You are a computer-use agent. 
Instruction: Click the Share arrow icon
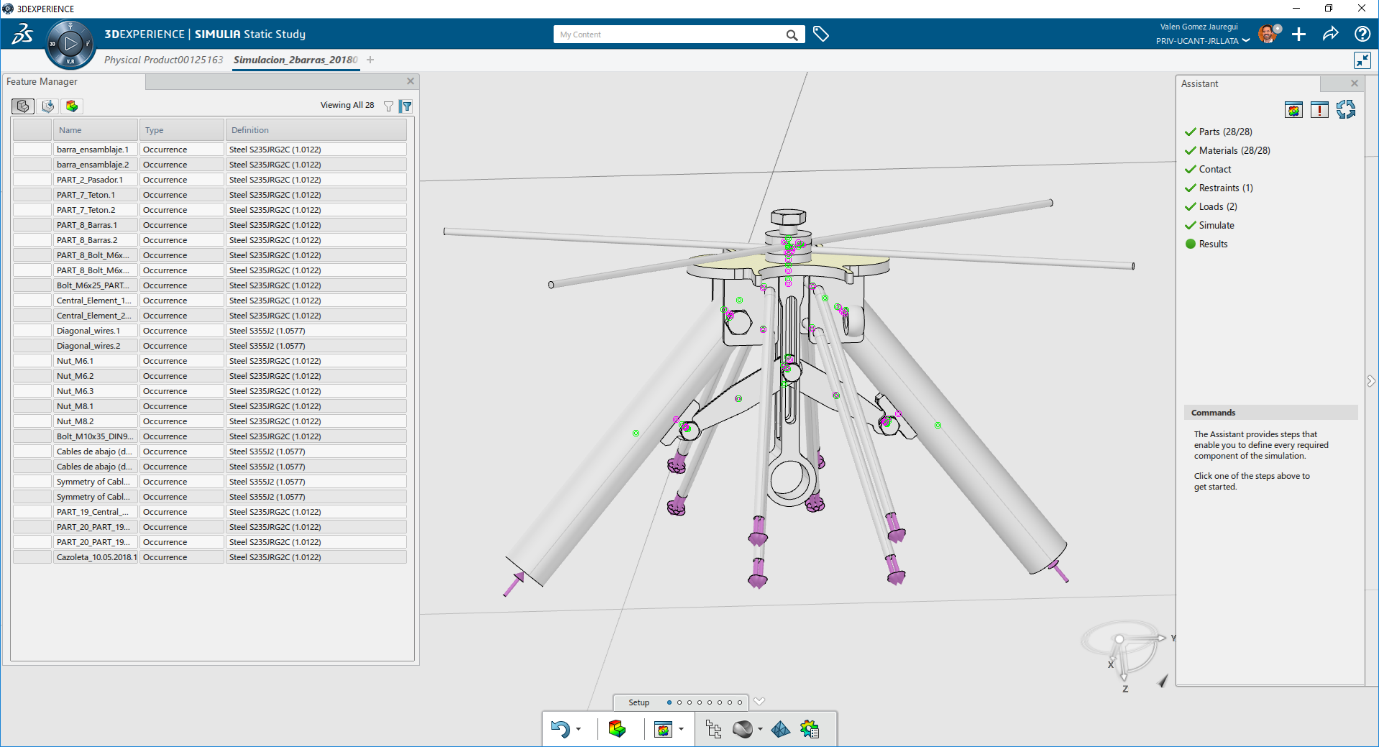coord(1331,34)
